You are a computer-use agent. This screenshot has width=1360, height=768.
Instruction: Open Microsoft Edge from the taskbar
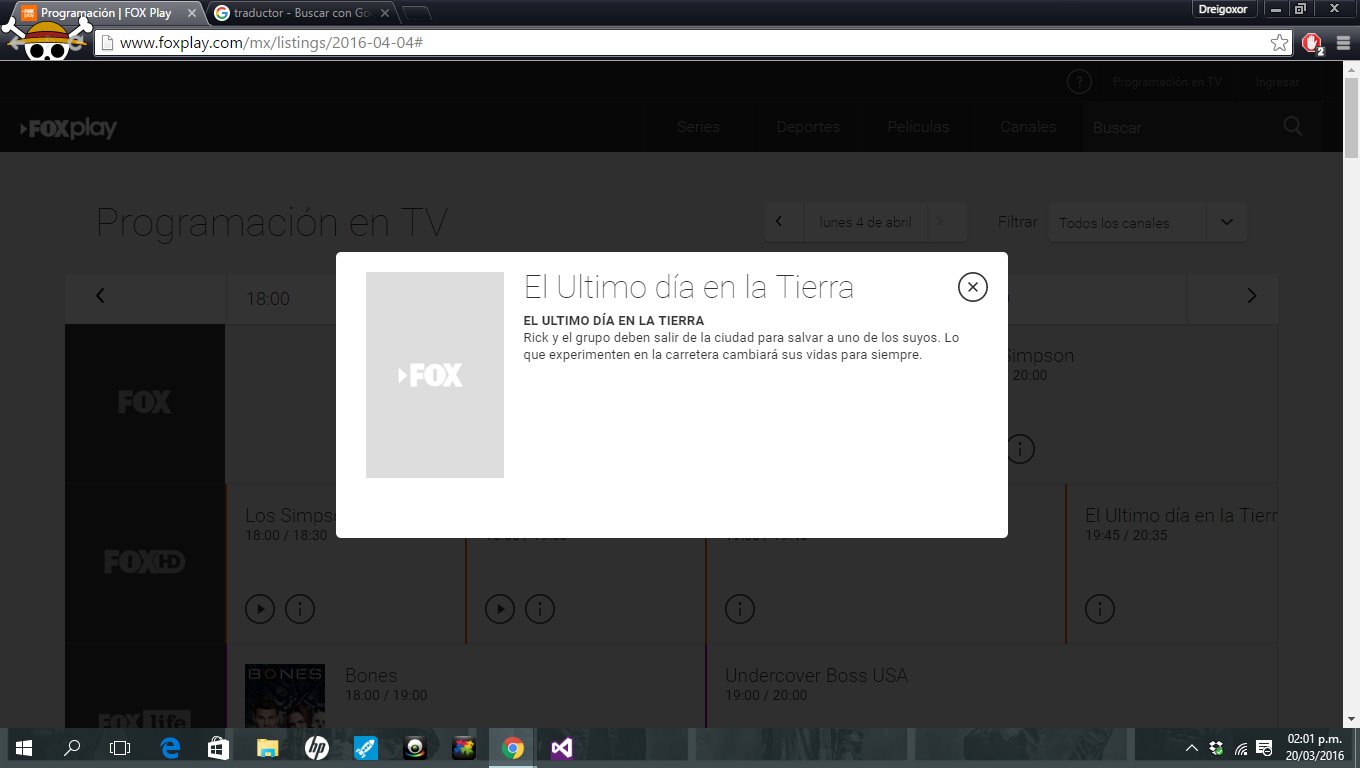pyautogui.click(x=170, y=748)
